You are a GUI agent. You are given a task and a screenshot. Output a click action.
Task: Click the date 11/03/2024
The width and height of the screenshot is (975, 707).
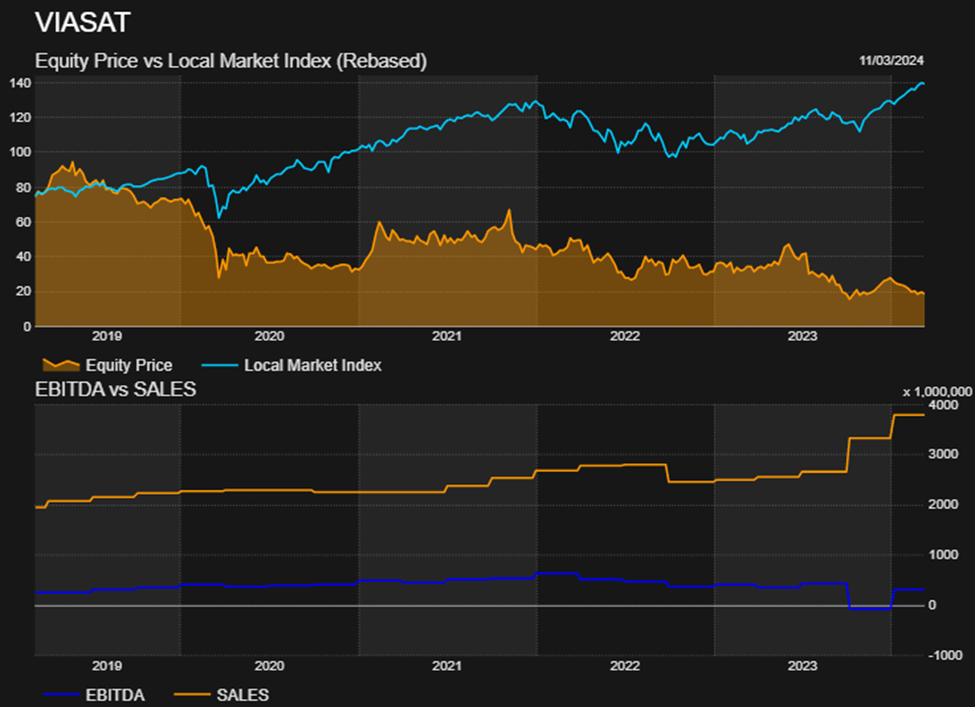pos(891,60)
